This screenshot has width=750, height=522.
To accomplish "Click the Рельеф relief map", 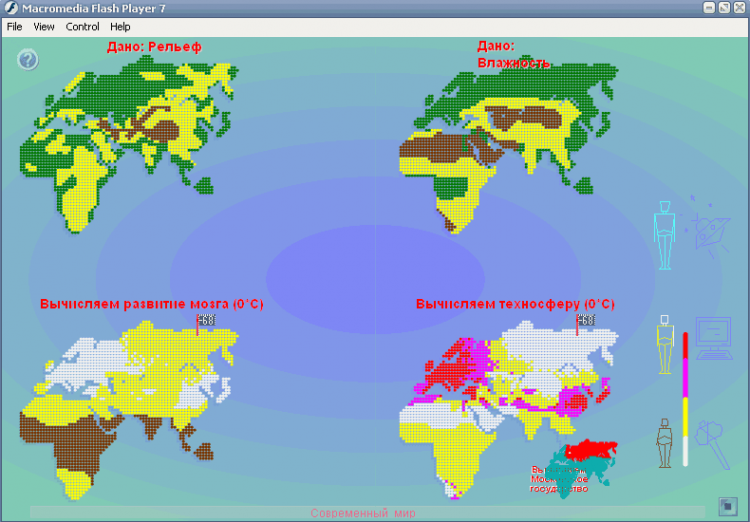I will [x=129, y=144].
